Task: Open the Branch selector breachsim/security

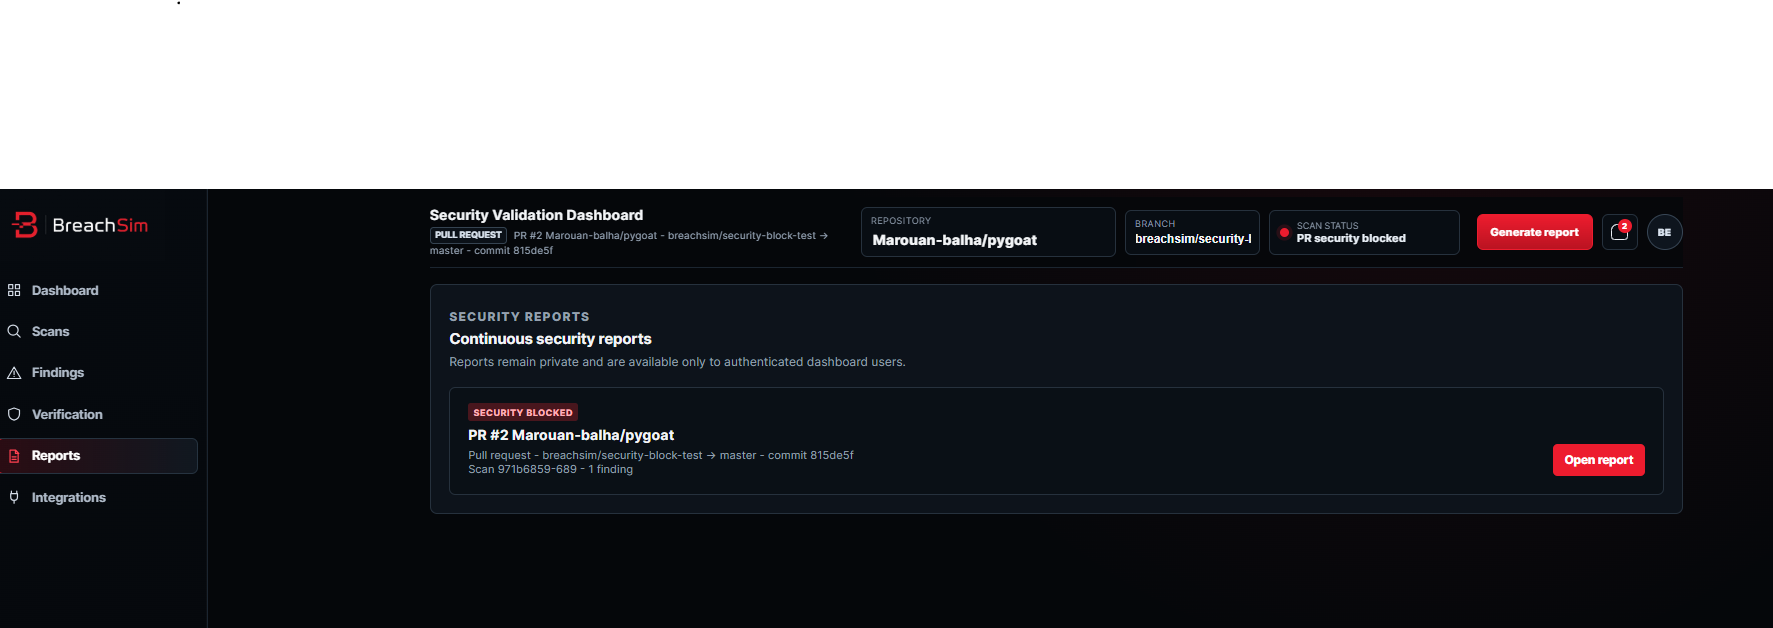Action: pos(1192,232)
